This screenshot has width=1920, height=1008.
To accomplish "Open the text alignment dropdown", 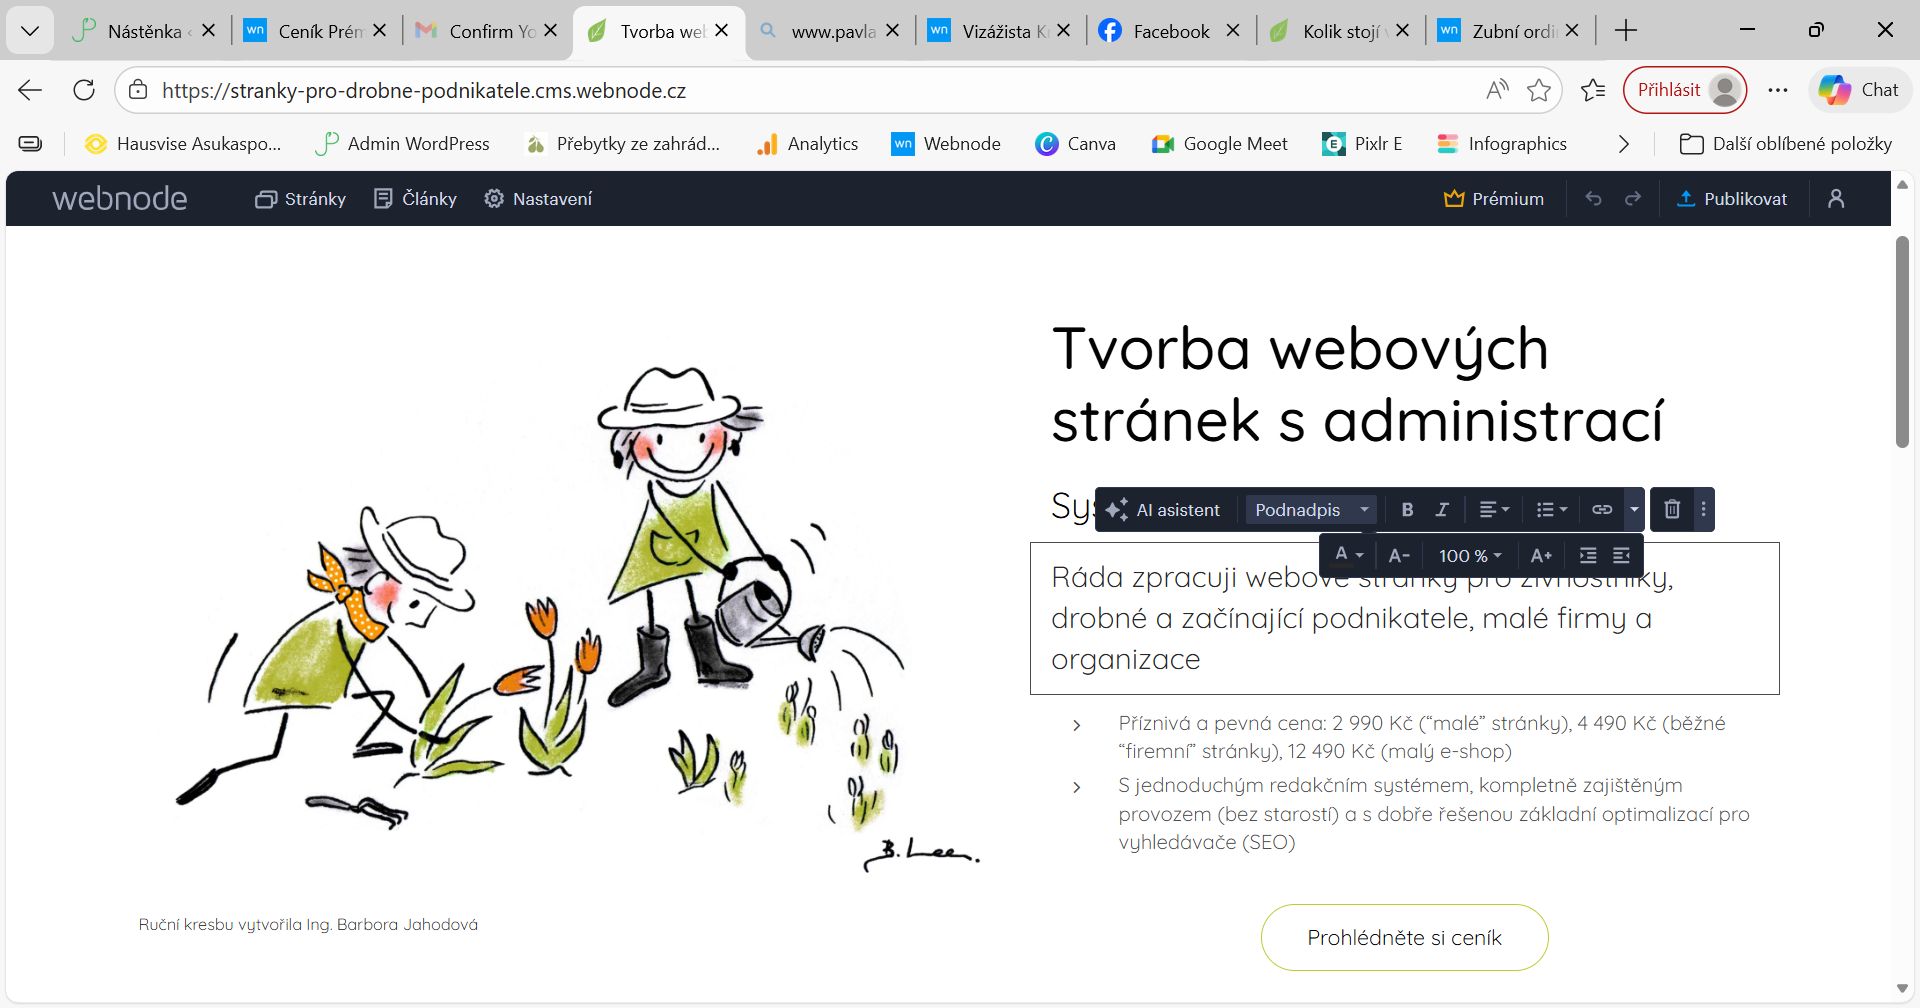I will (x=1494, y=509).
